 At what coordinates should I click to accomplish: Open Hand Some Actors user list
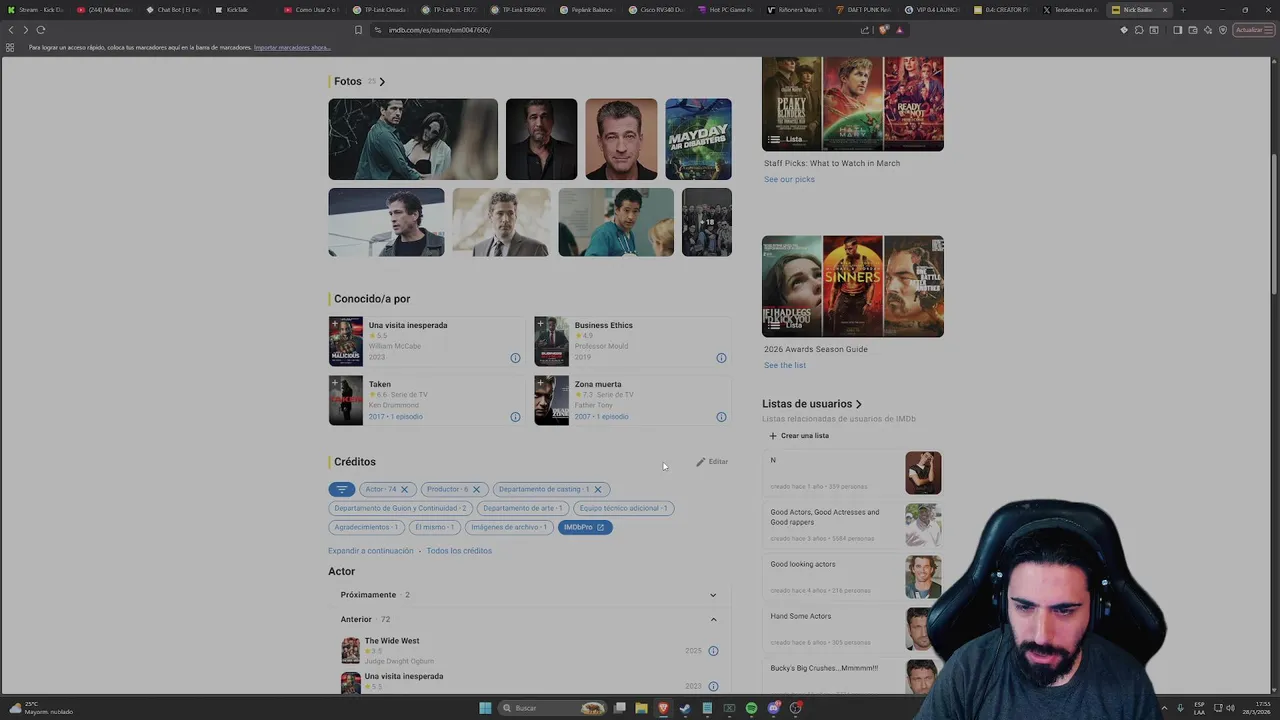801,616
